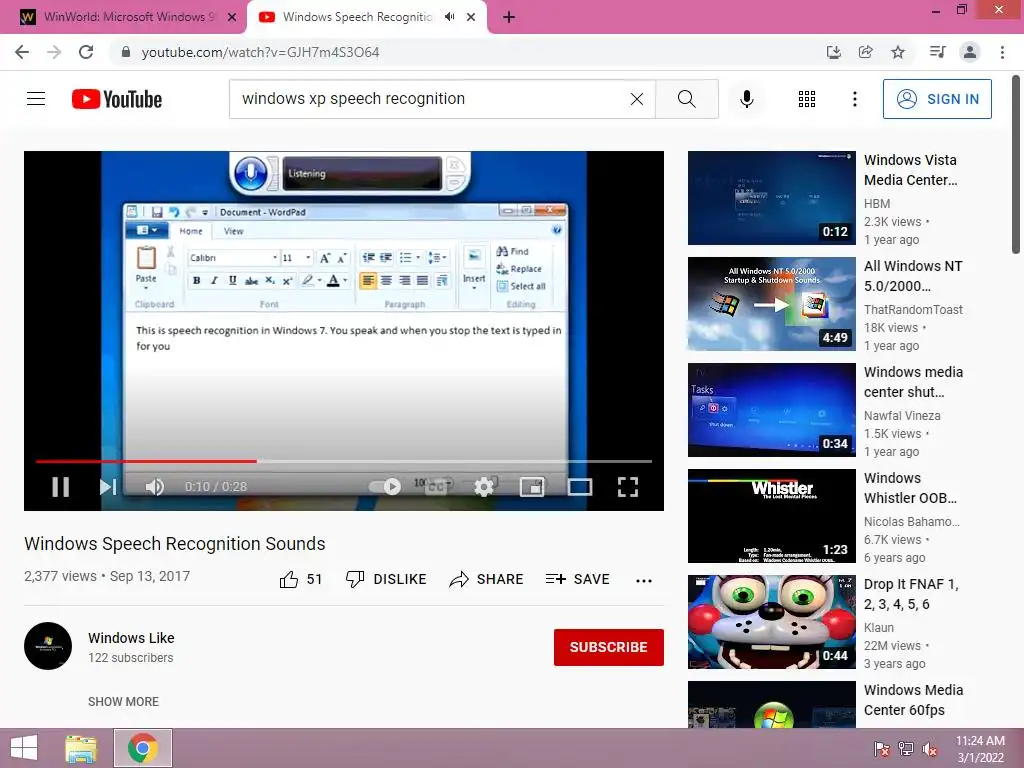
Task: Skip to the next video
Action: 108,487
